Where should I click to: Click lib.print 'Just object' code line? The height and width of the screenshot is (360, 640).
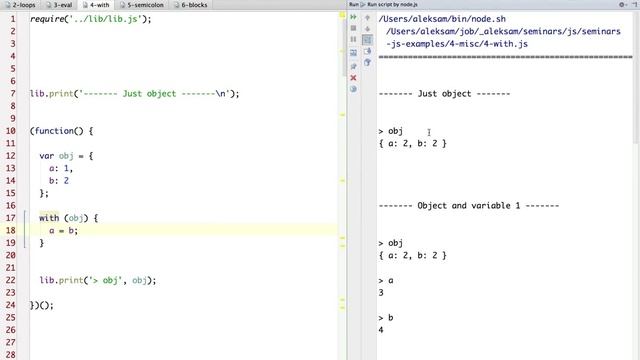(x=135, y=93)
